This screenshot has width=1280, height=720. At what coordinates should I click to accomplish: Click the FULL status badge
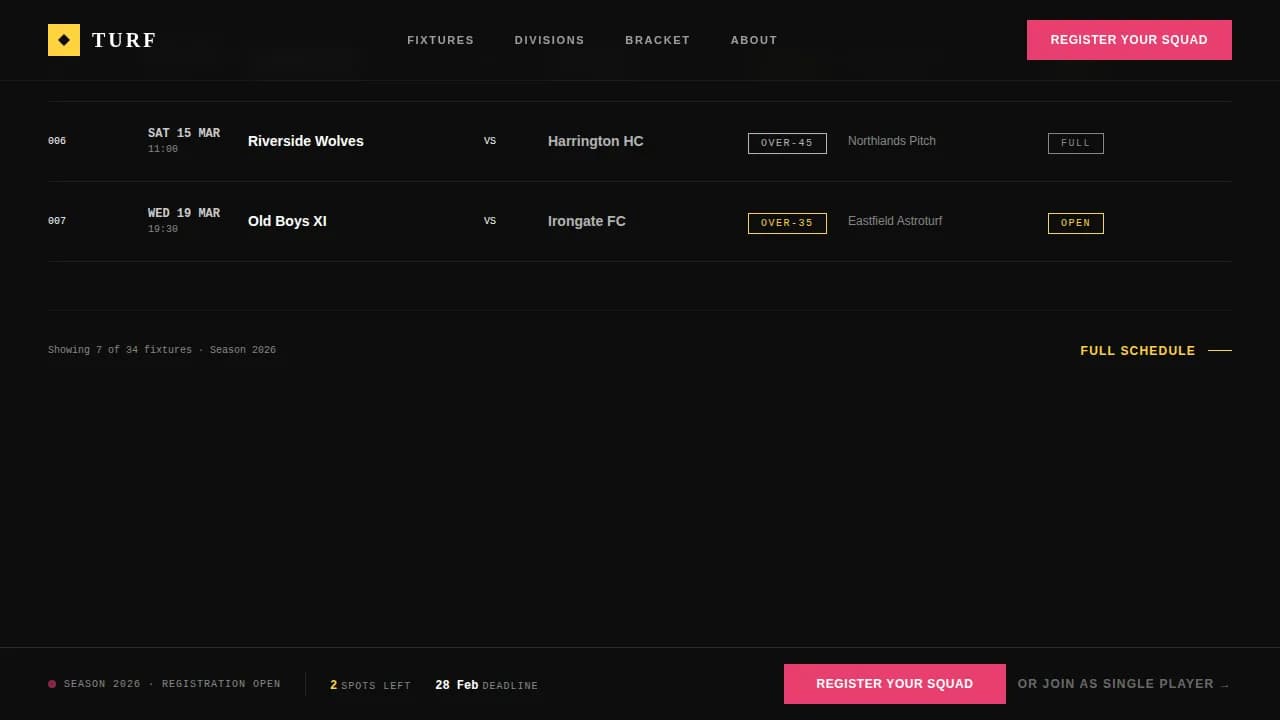point(1075,143)
